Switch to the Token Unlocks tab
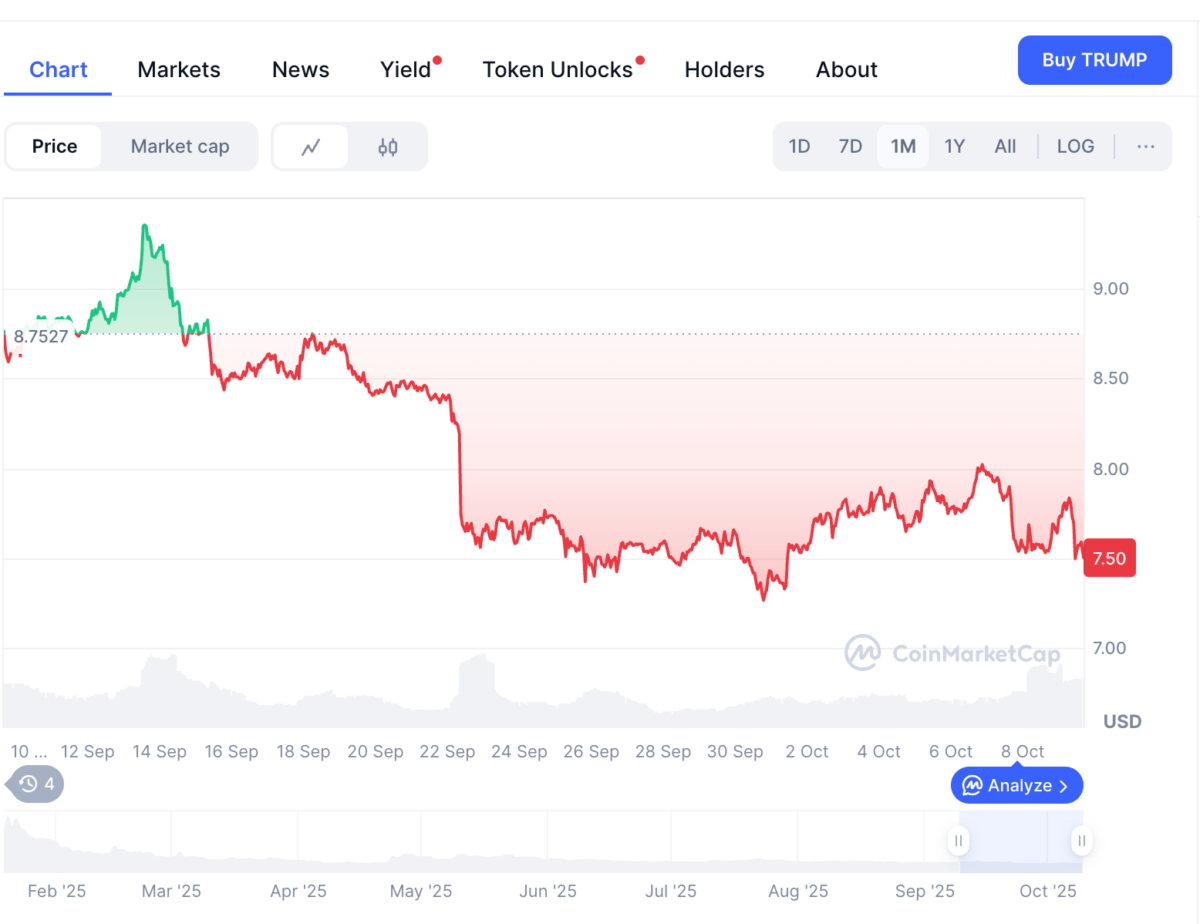 [557, 70]
